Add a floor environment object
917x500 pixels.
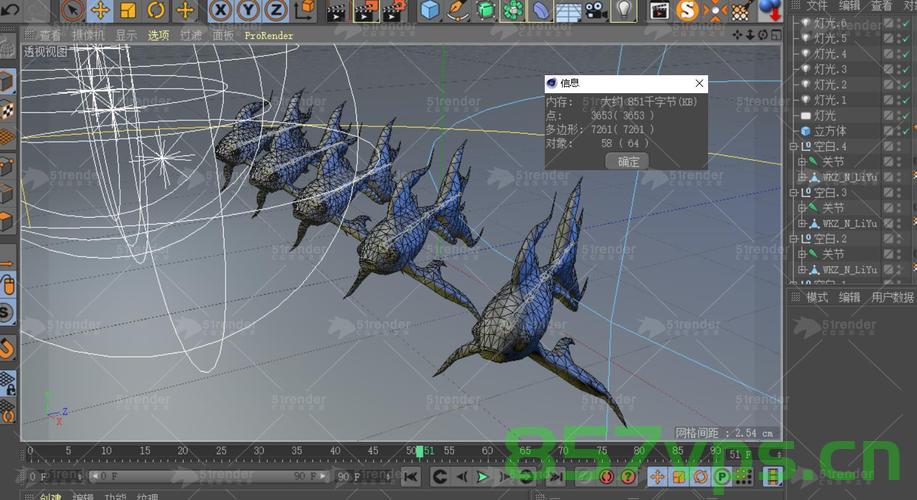pyautogui.click(x=568, y=11)
